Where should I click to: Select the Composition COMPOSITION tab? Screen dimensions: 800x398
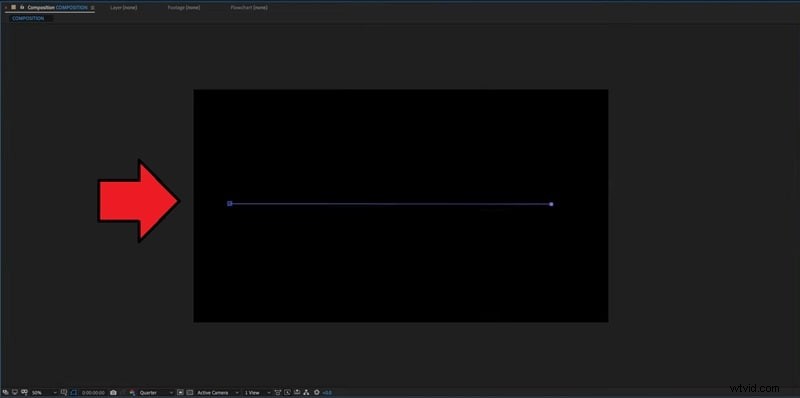[x=58, y=8]
